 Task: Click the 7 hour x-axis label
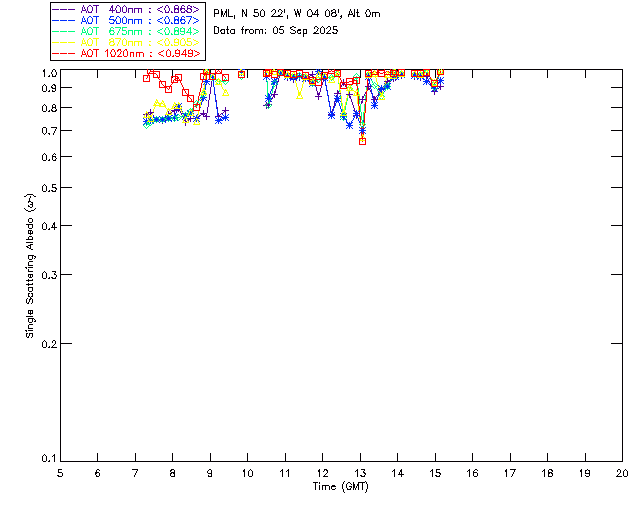point(135,473)
